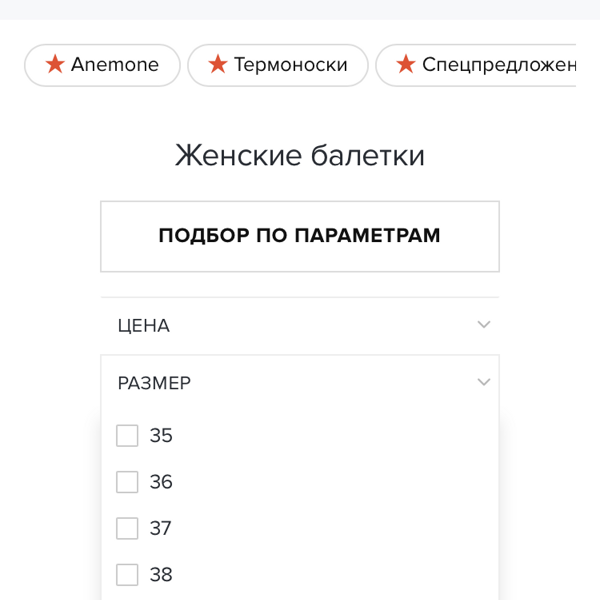Expand the ЦЕНА filter via its chevron
This screenshot has height=600, width=600.
[484, 324]
